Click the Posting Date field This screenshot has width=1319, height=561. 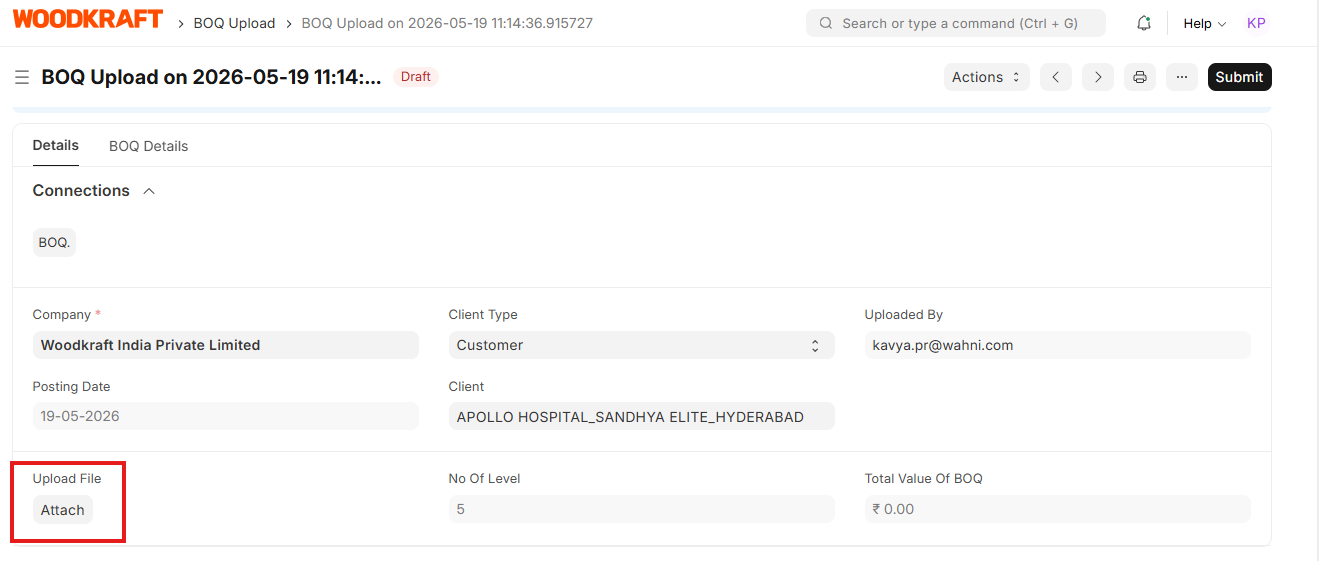coord(226,416)
